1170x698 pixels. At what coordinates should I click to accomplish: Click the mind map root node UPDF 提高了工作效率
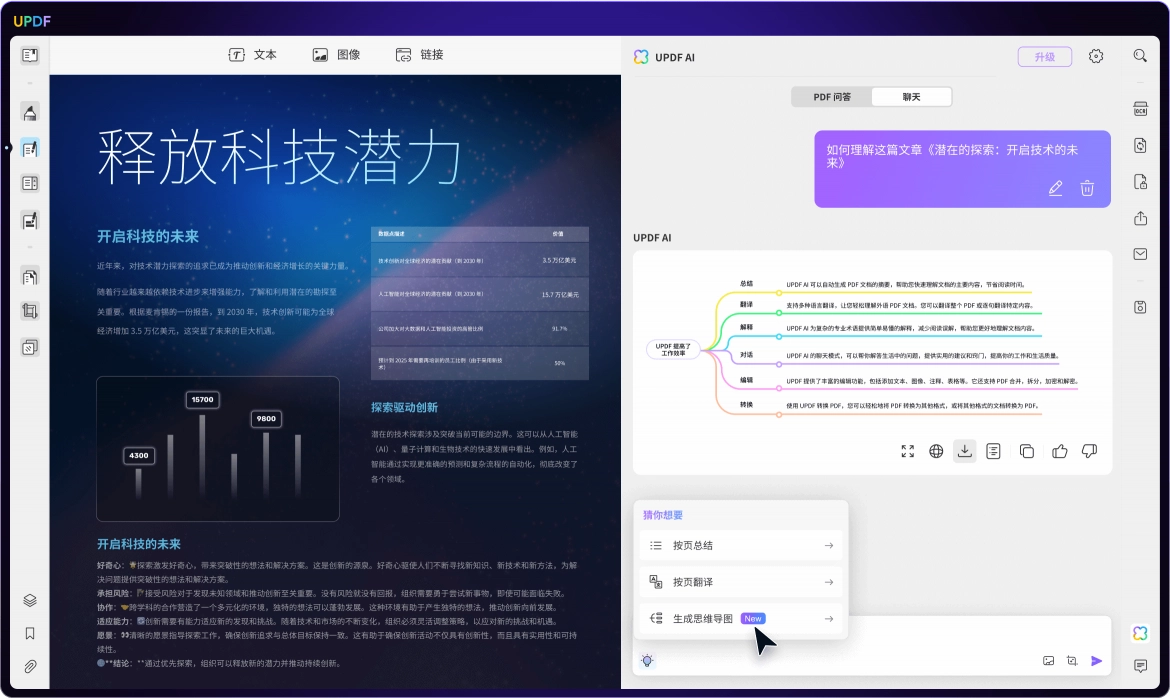(673, 349)
